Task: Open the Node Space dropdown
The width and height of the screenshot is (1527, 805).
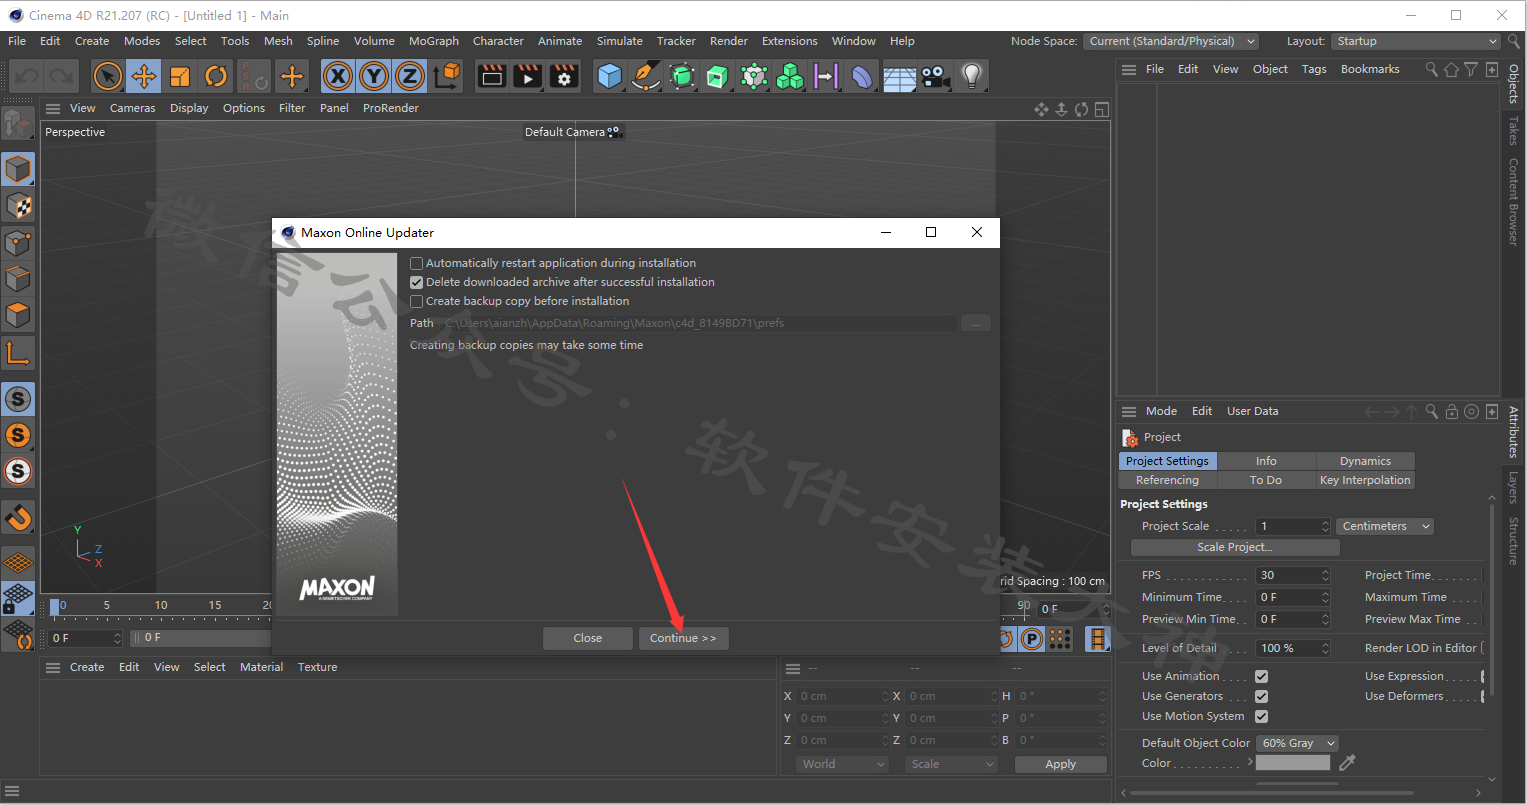Action: pyautogui.click(x=1171, y=41)
